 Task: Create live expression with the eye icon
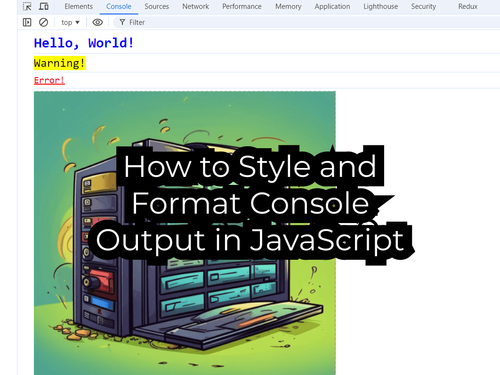tap(97, 22)
